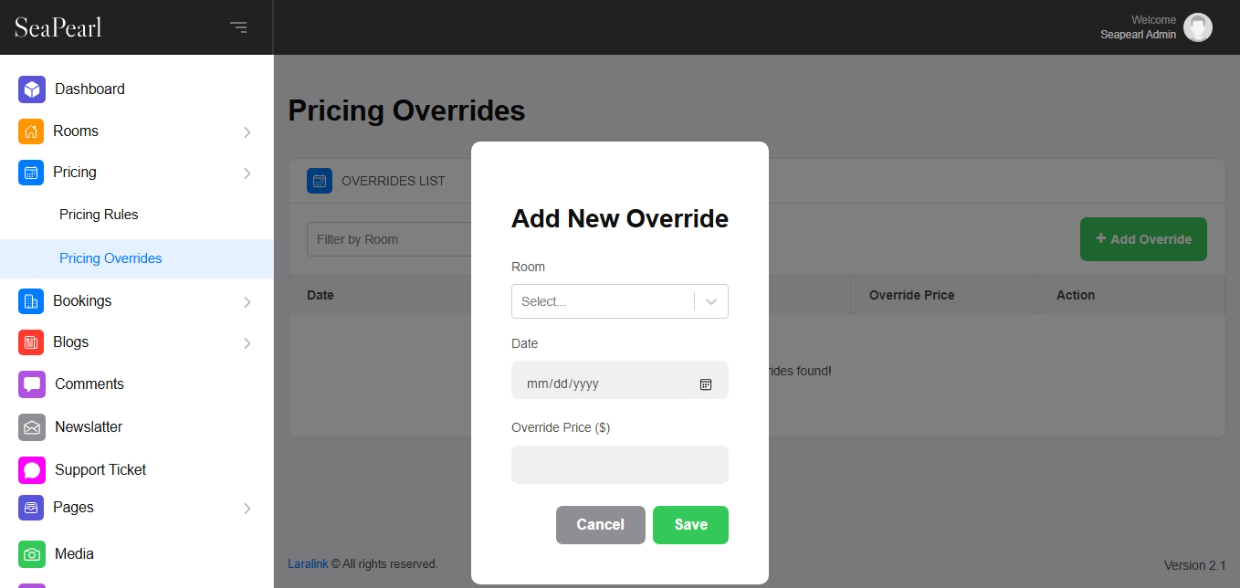Click the Override Price input field
The image size is (1240, 588).
point(619,465)
